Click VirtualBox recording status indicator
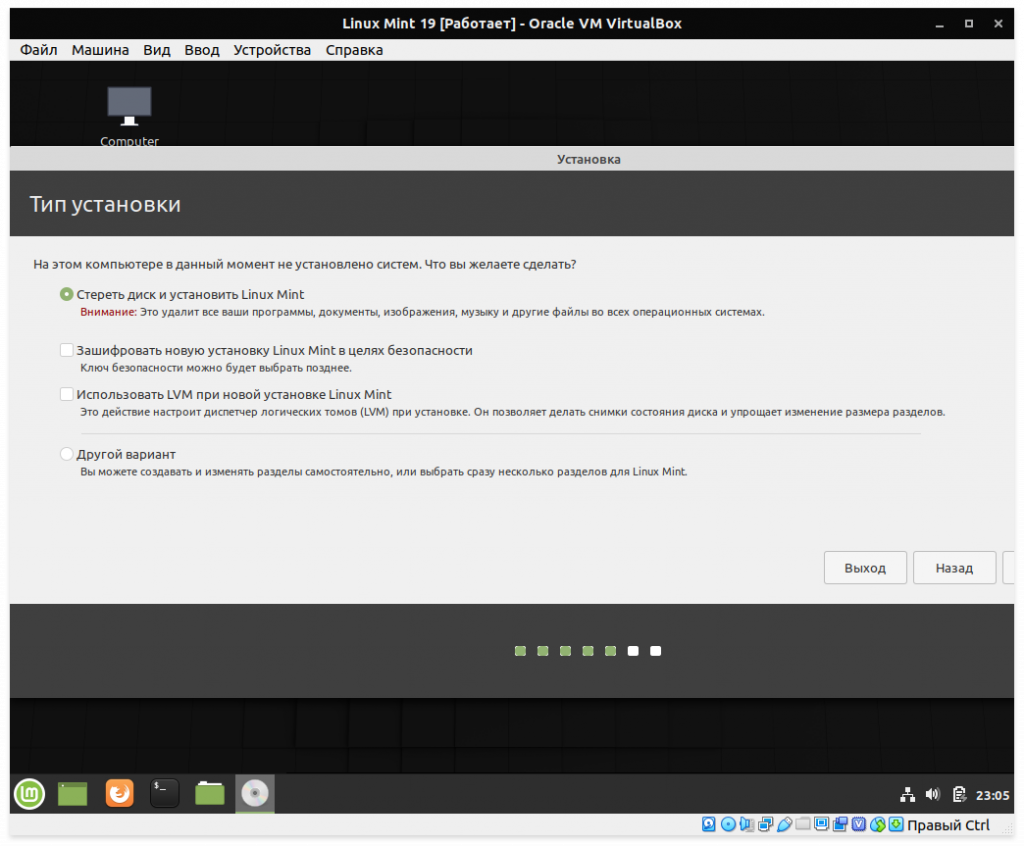Screen dimensions: 1024x846 840,824
